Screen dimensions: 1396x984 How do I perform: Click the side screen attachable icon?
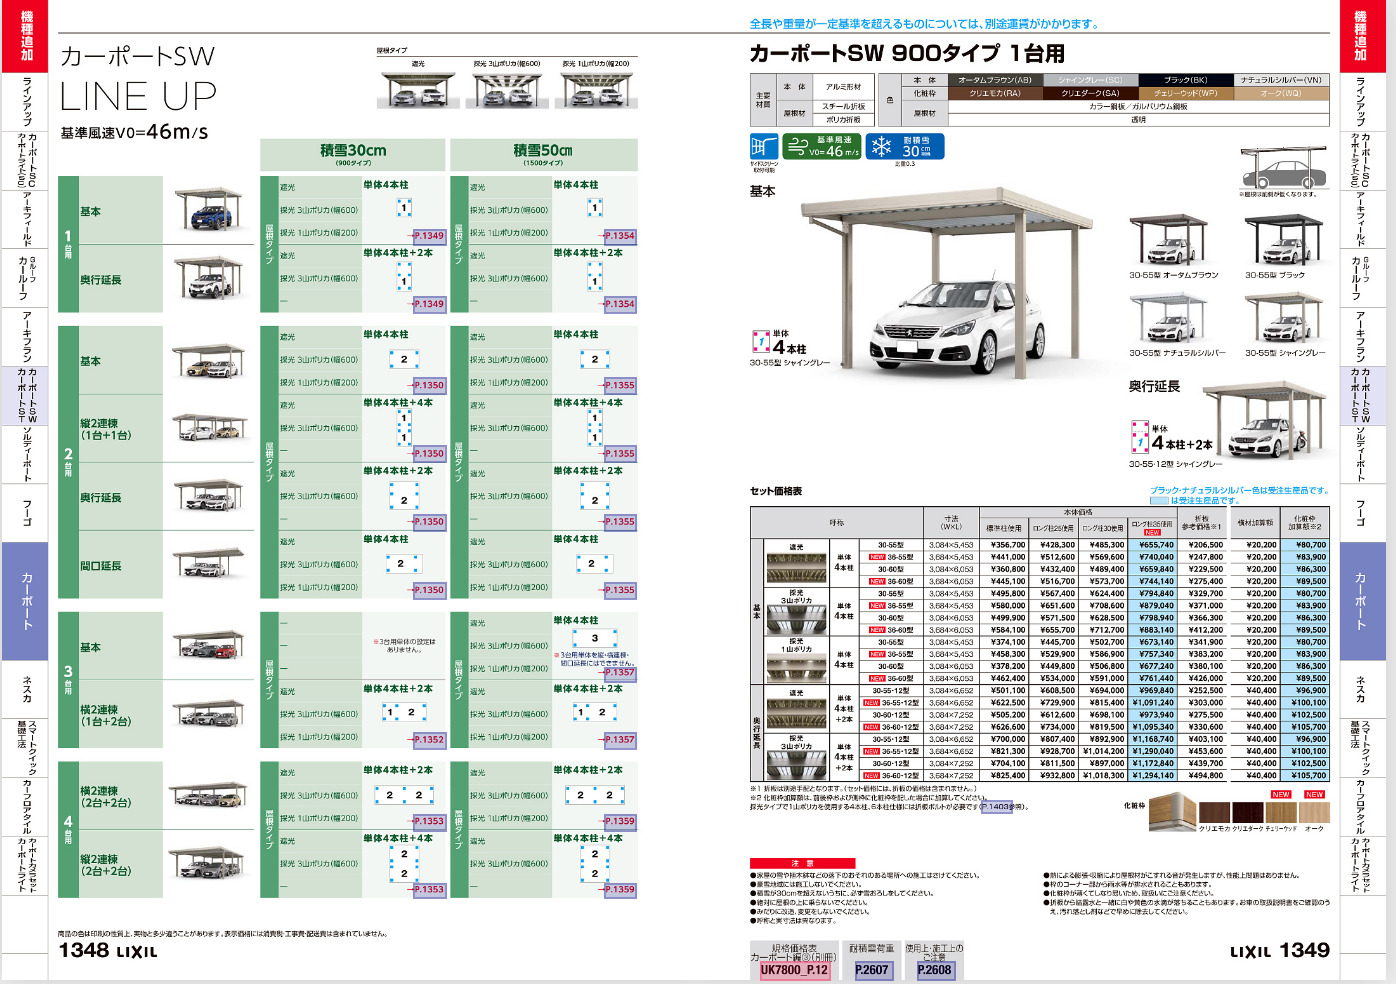coord(764,146)
